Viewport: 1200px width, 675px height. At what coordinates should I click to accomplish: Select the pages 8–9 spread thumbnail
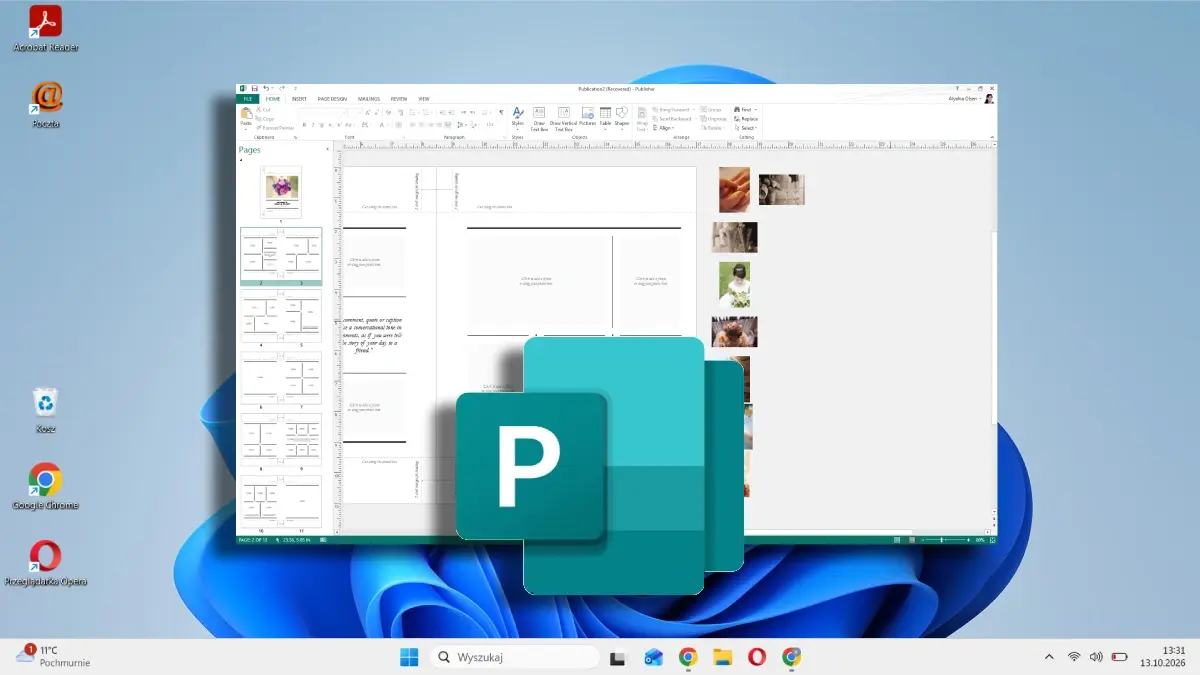tap(281, 440)
